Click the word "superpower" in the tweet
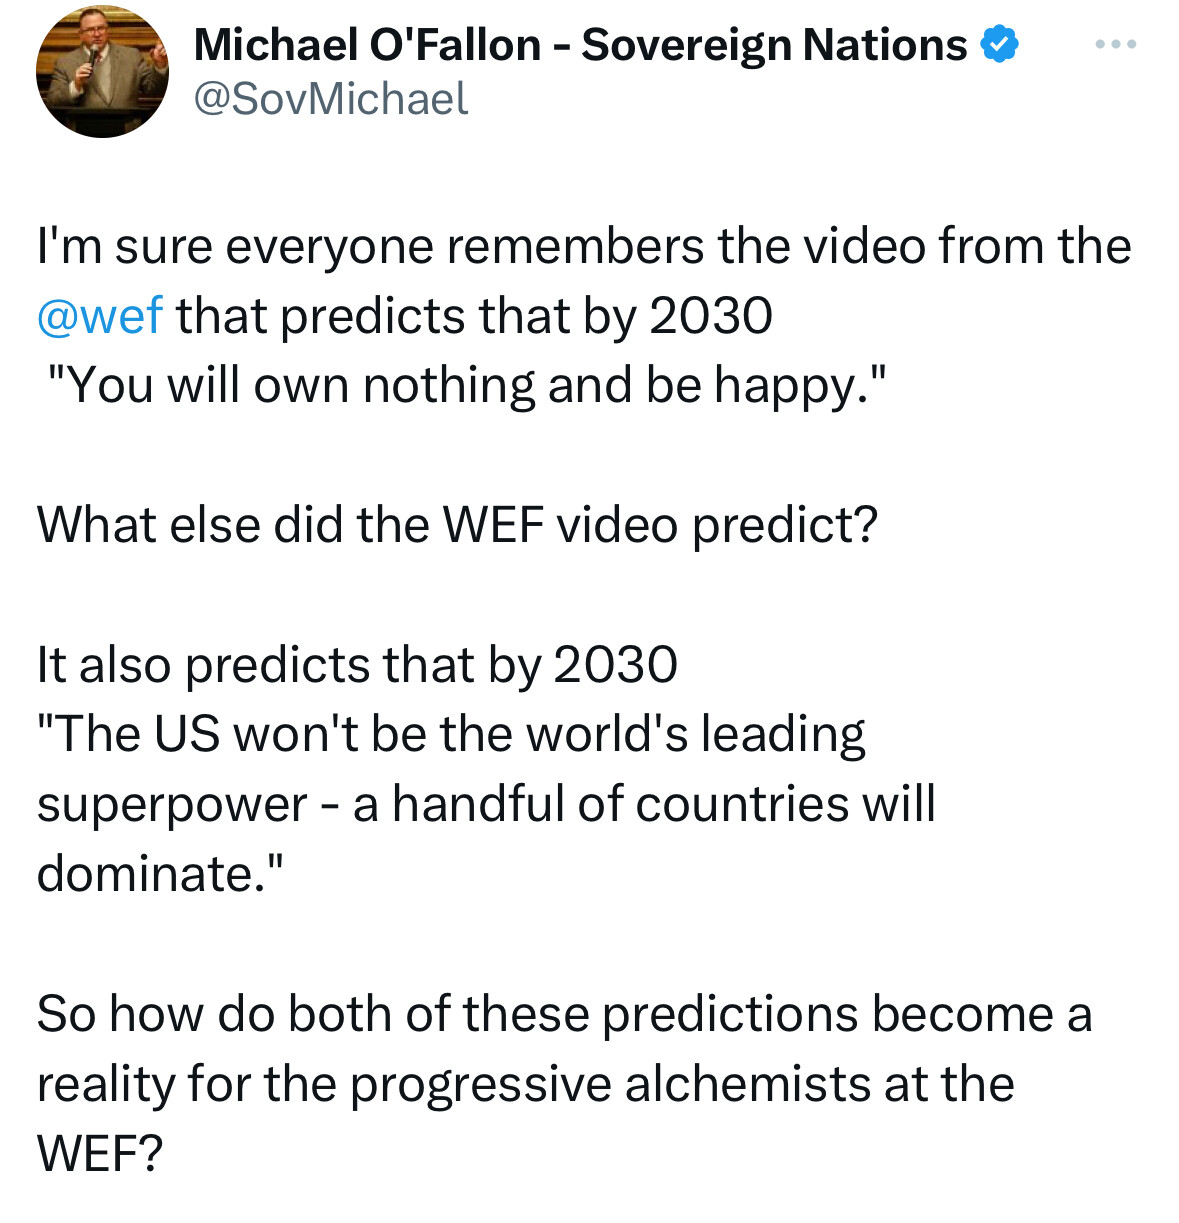Screen dimensions: 1179x1223 [x=172, y=806]
